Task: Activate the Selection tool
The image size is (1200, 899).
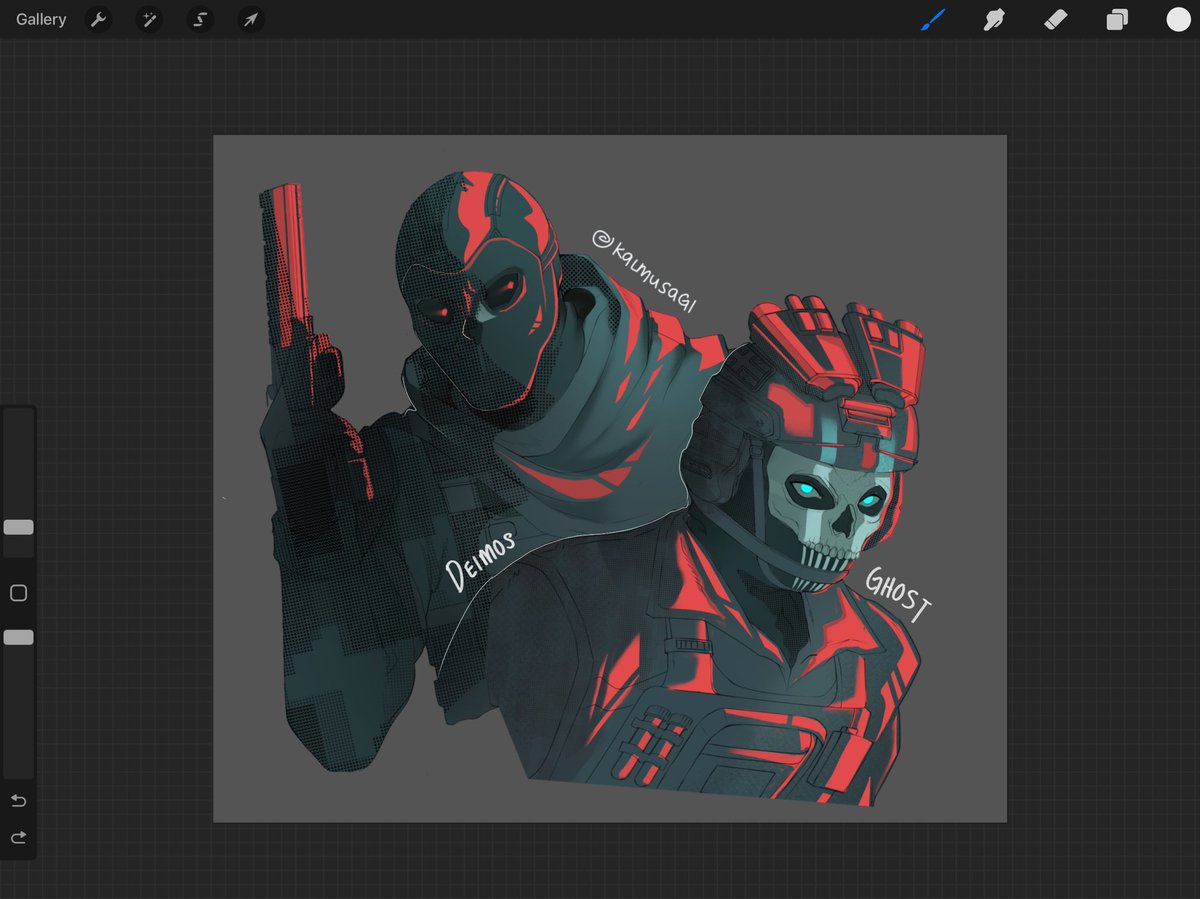Action: [200, 19]
